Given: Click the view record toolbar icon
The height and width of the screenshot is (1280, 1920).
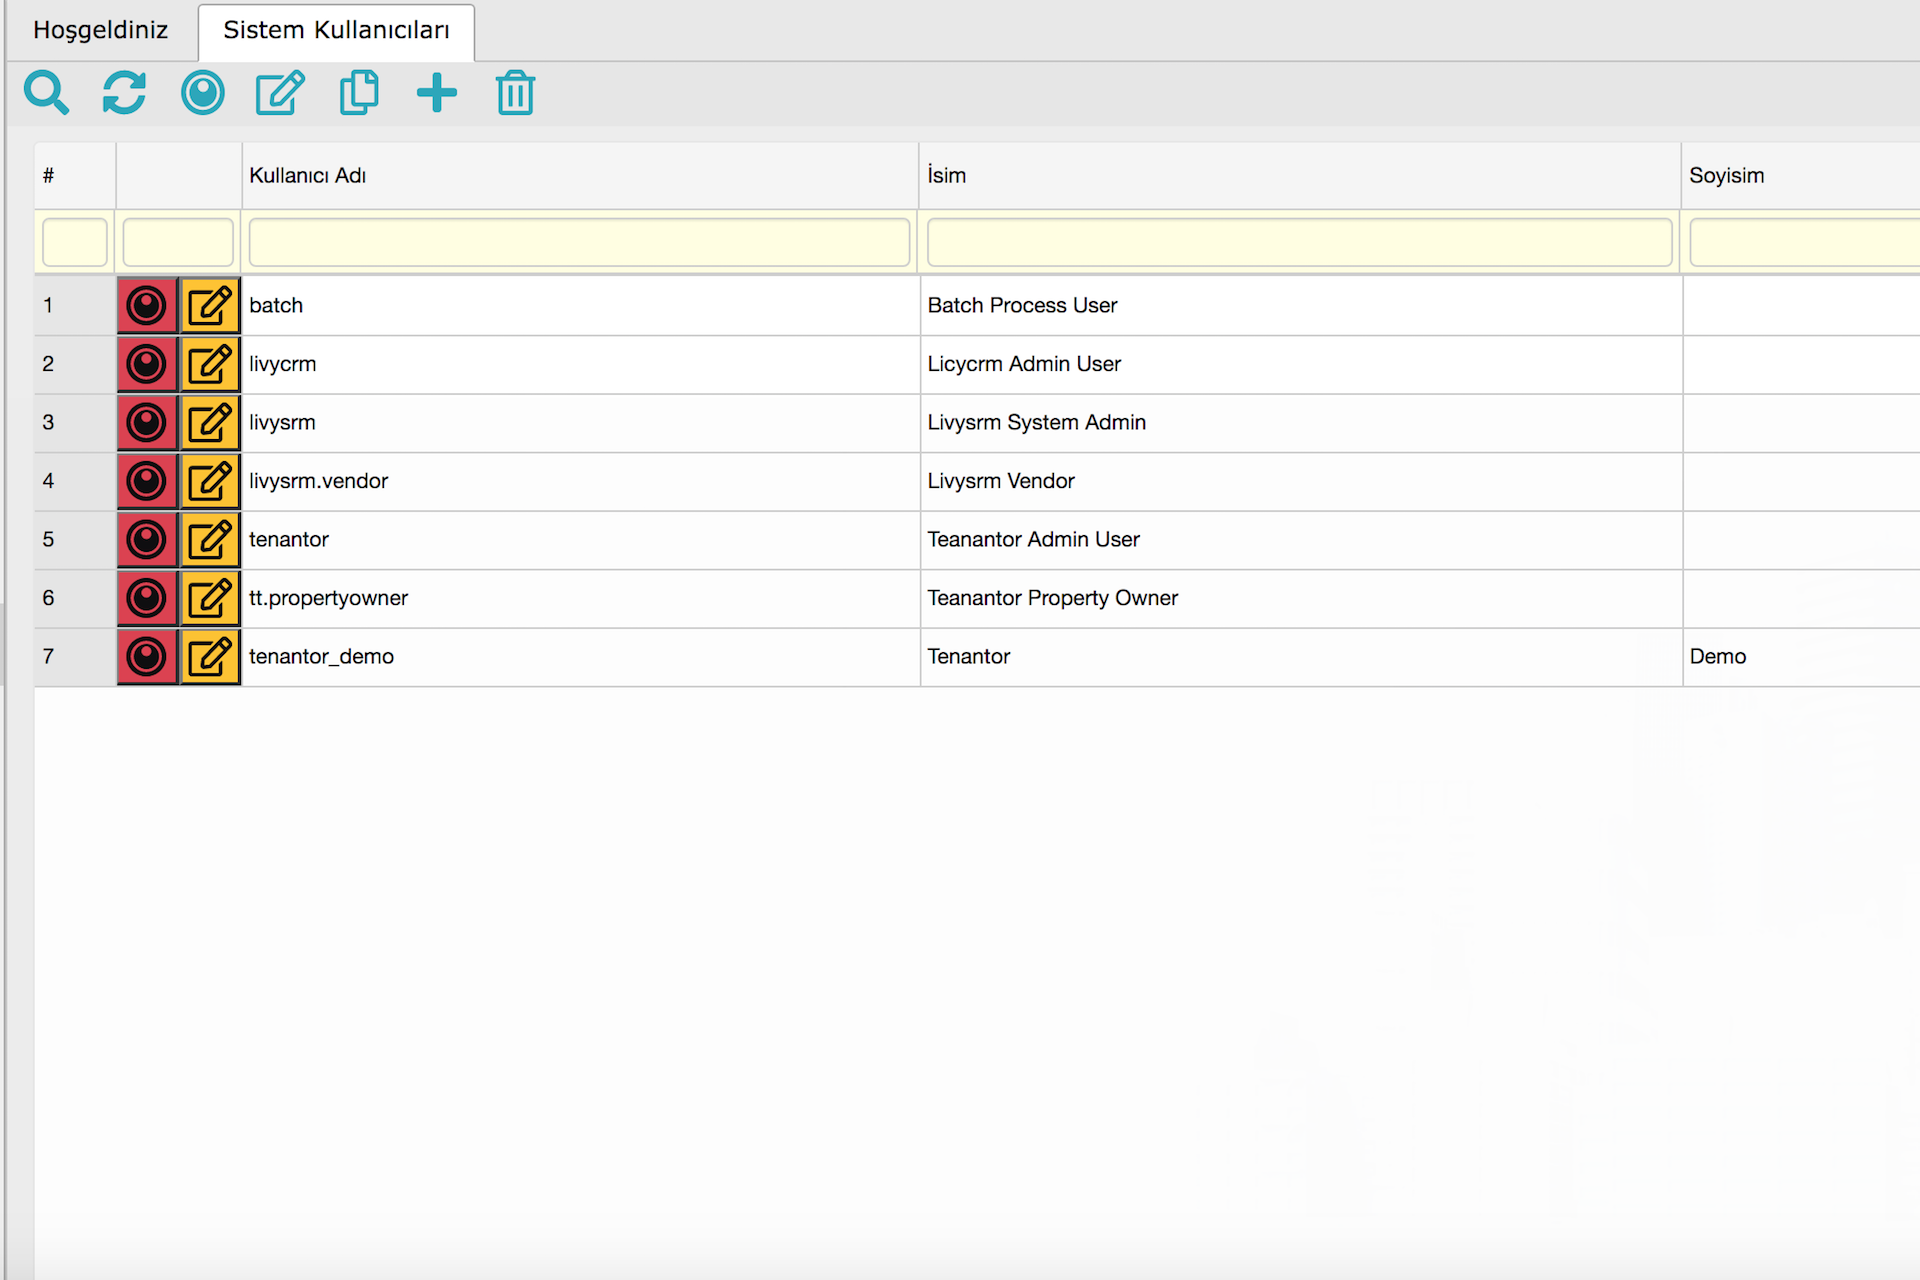Looking at the screenshot, I should pos(202,93).
